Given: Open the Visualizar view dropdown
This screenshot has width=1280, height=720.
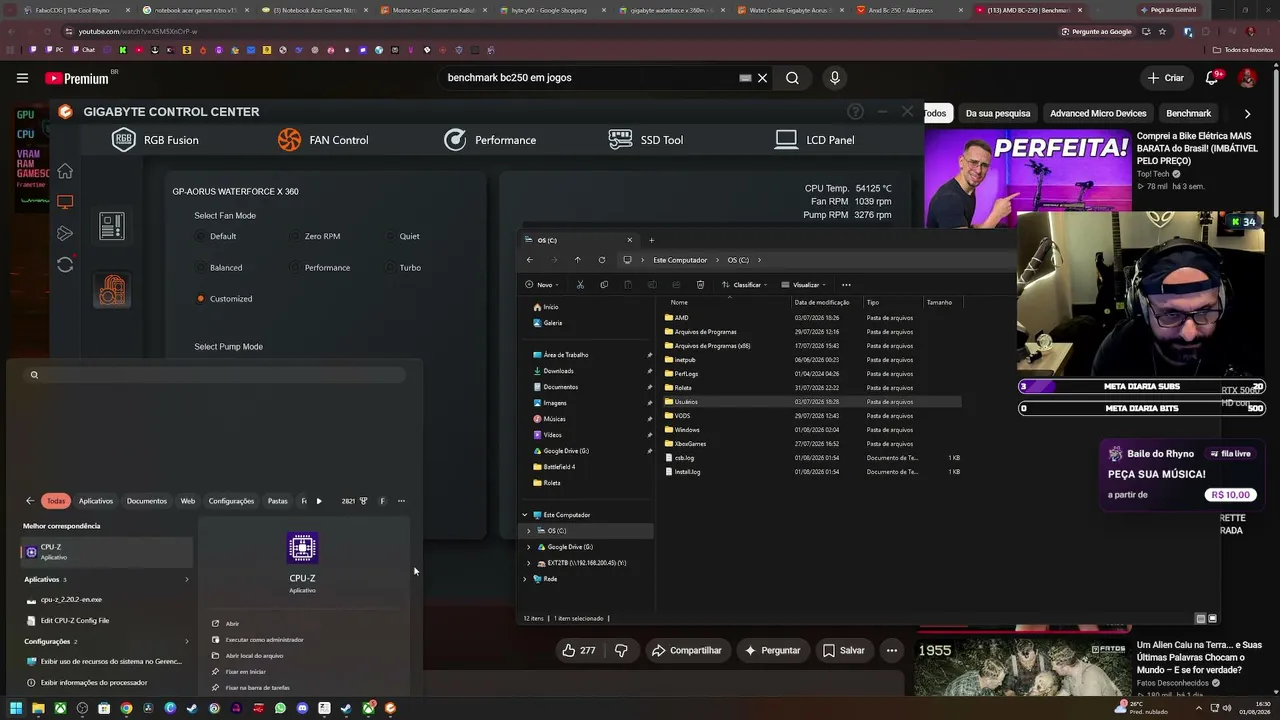Looking at the screenshot, I should (804, 285).
